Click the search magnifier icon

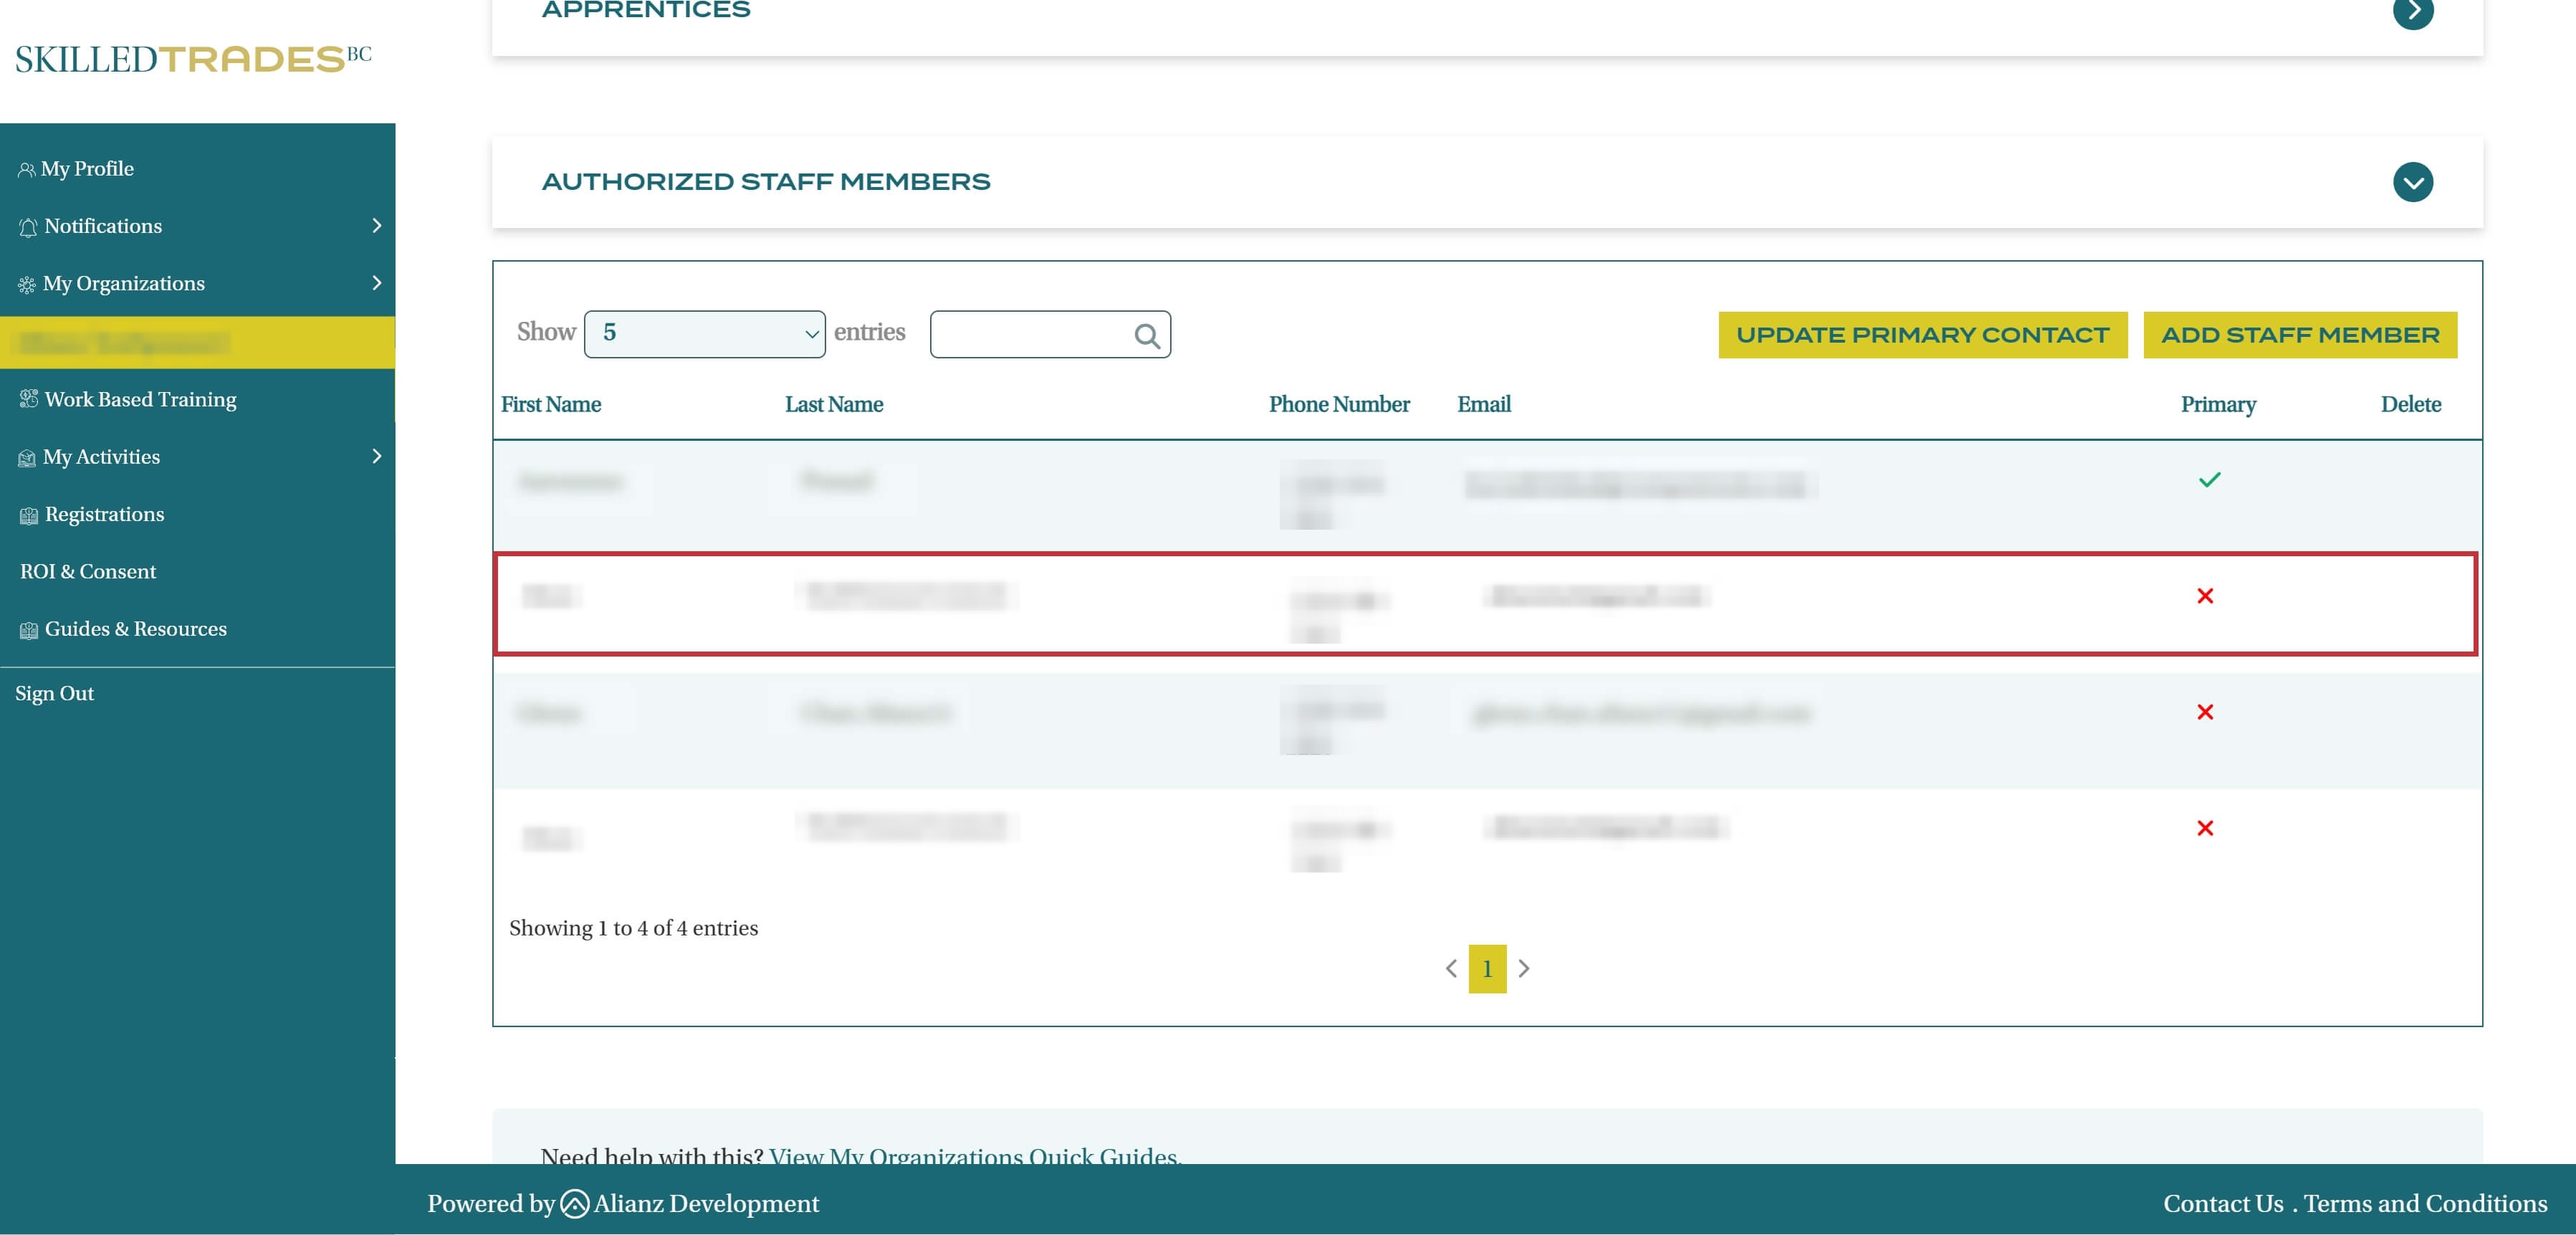pos(1147,336)
